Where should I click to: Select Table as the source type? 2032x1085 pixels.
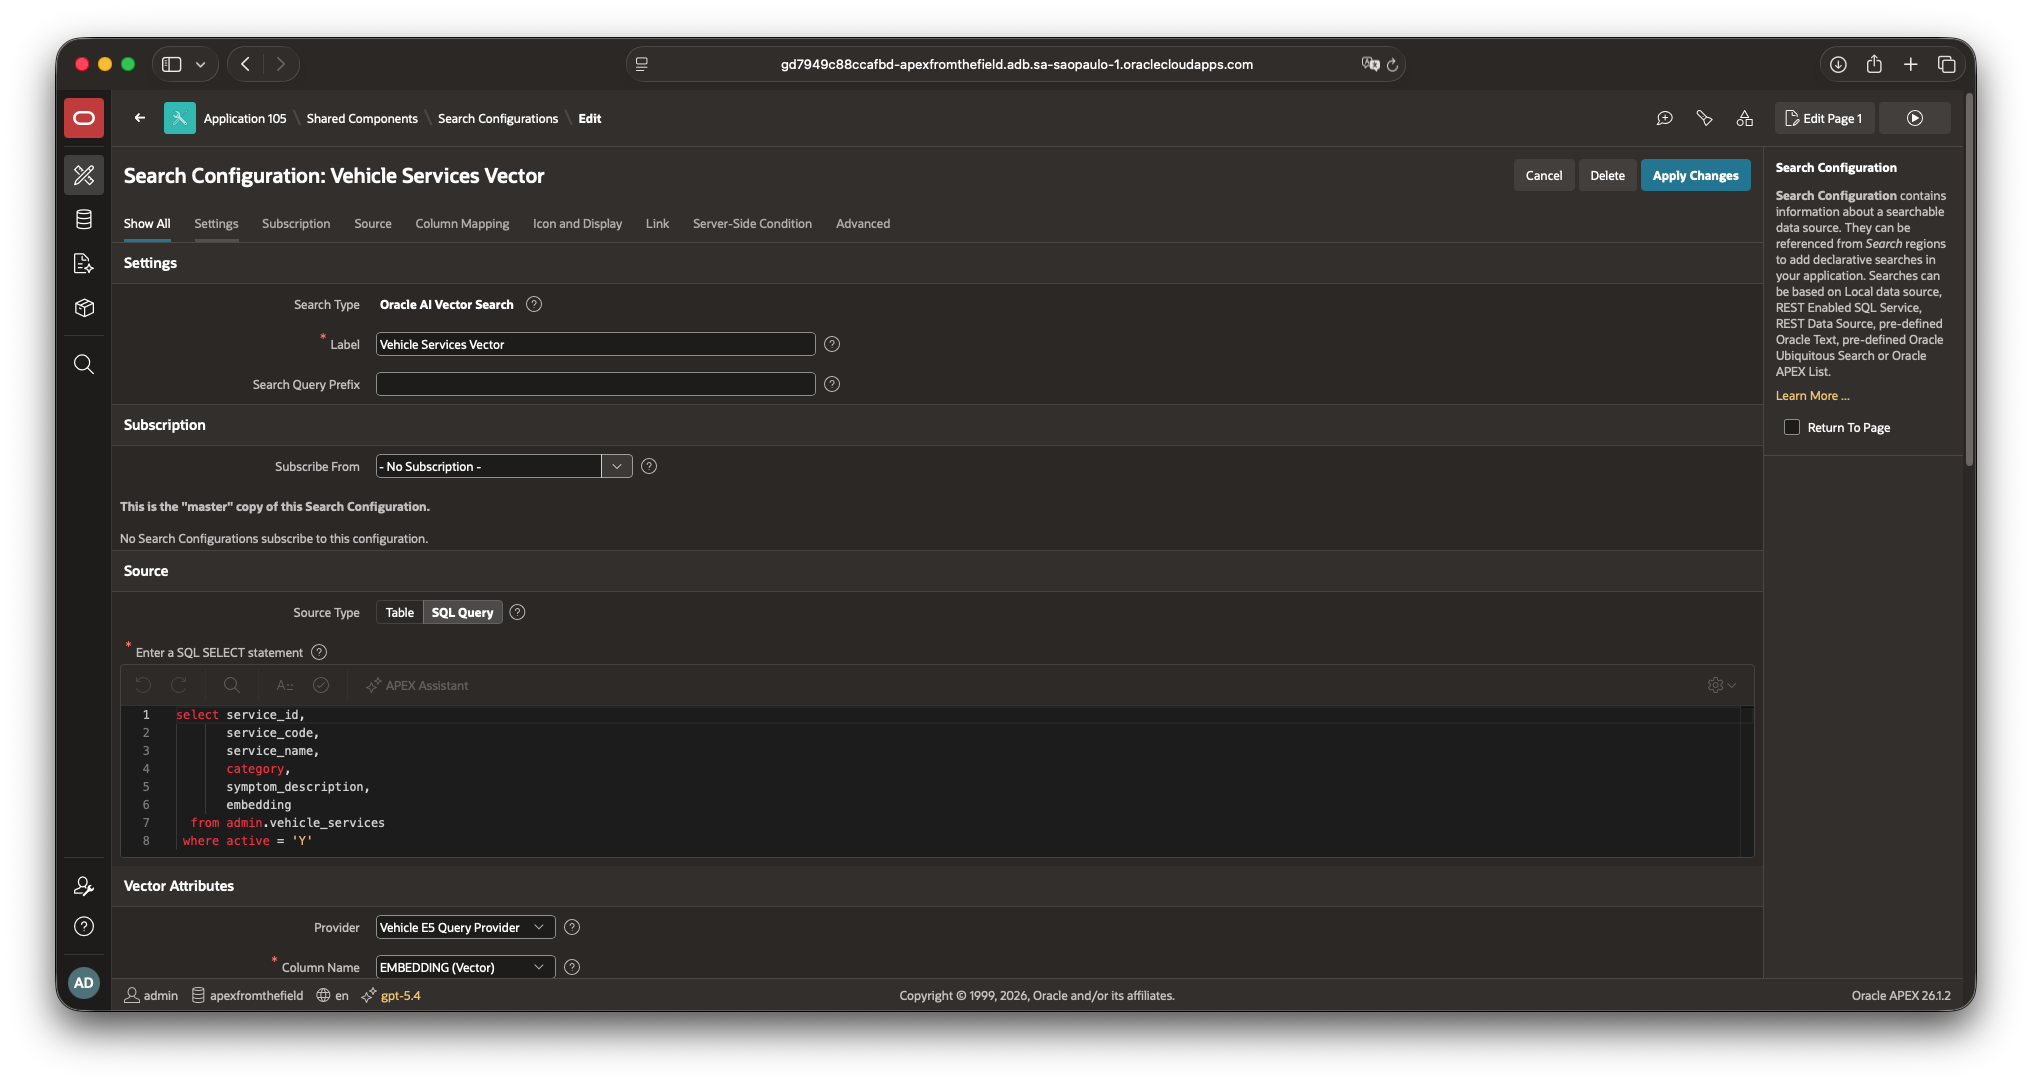tap(400, 612)
